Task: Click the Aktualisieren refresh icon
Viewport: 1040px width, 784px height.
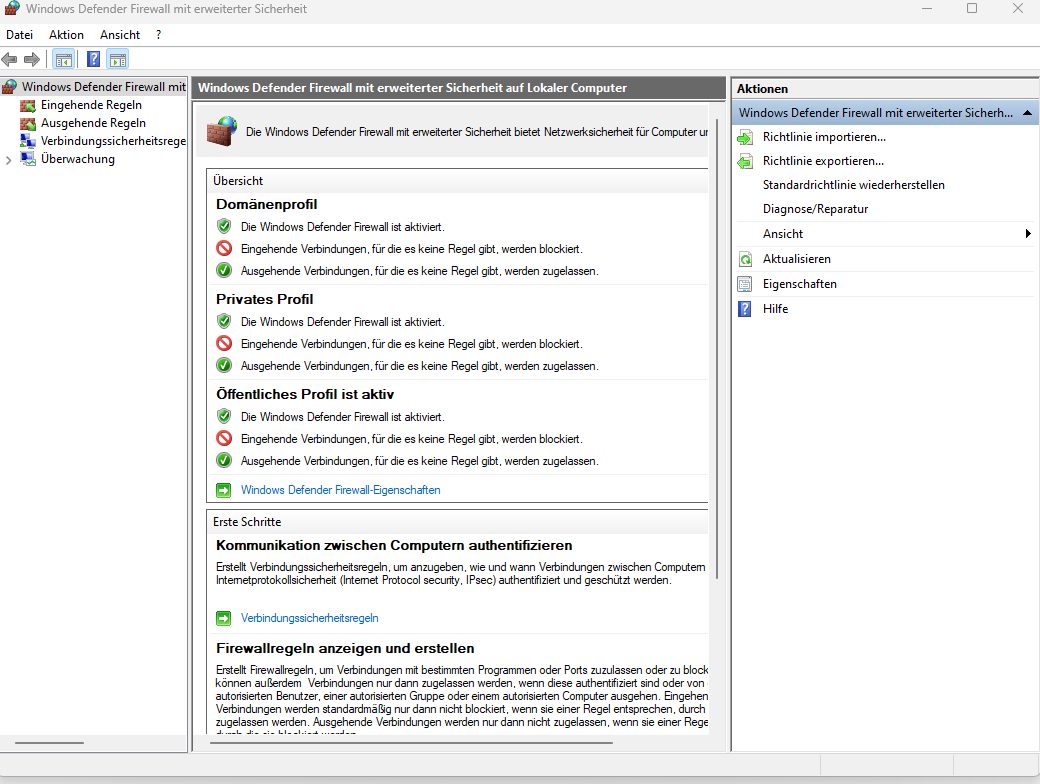Action: tap(745, 259)
